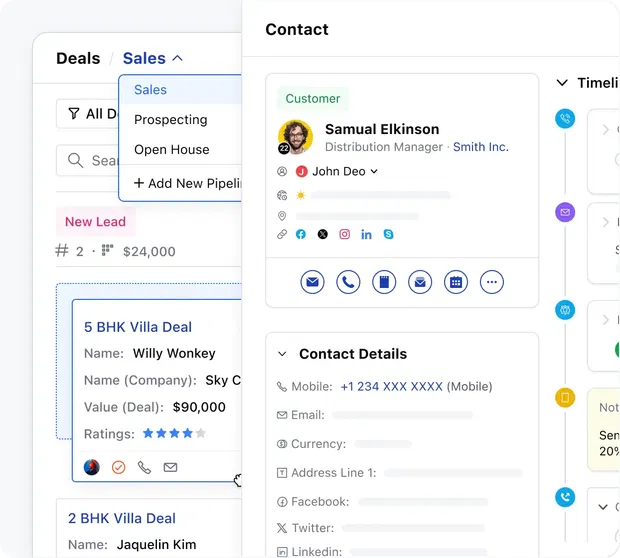Expand the meeting timeline entry chevron
The width and height of the screenshot is (620, 558).
[x=605, y=320]
